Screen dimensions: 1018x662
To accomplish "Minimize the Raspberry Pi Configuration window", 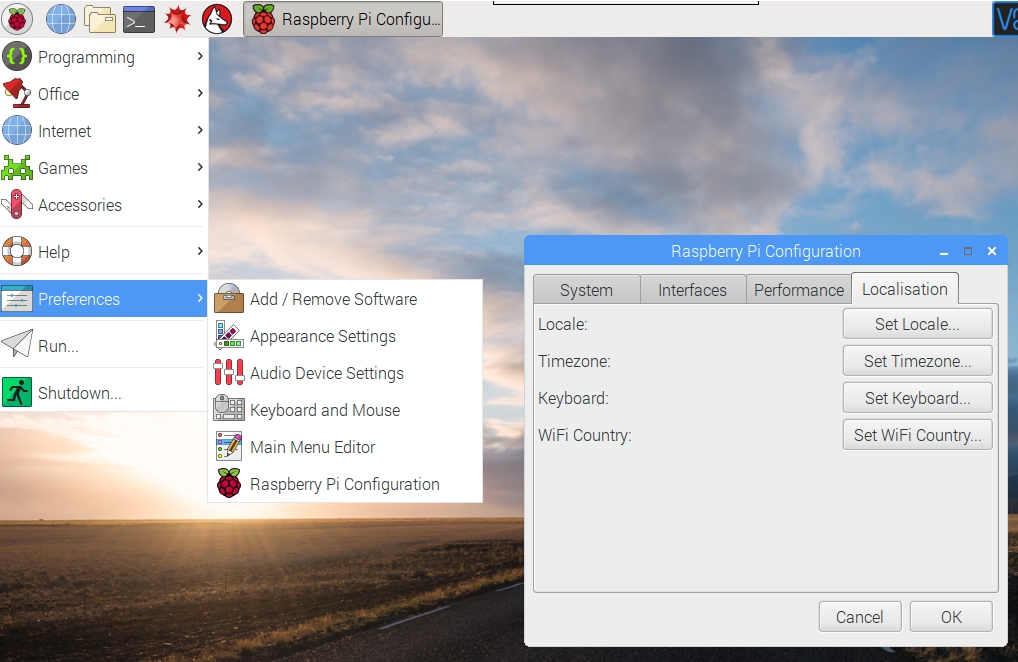I will click(944, 252).
